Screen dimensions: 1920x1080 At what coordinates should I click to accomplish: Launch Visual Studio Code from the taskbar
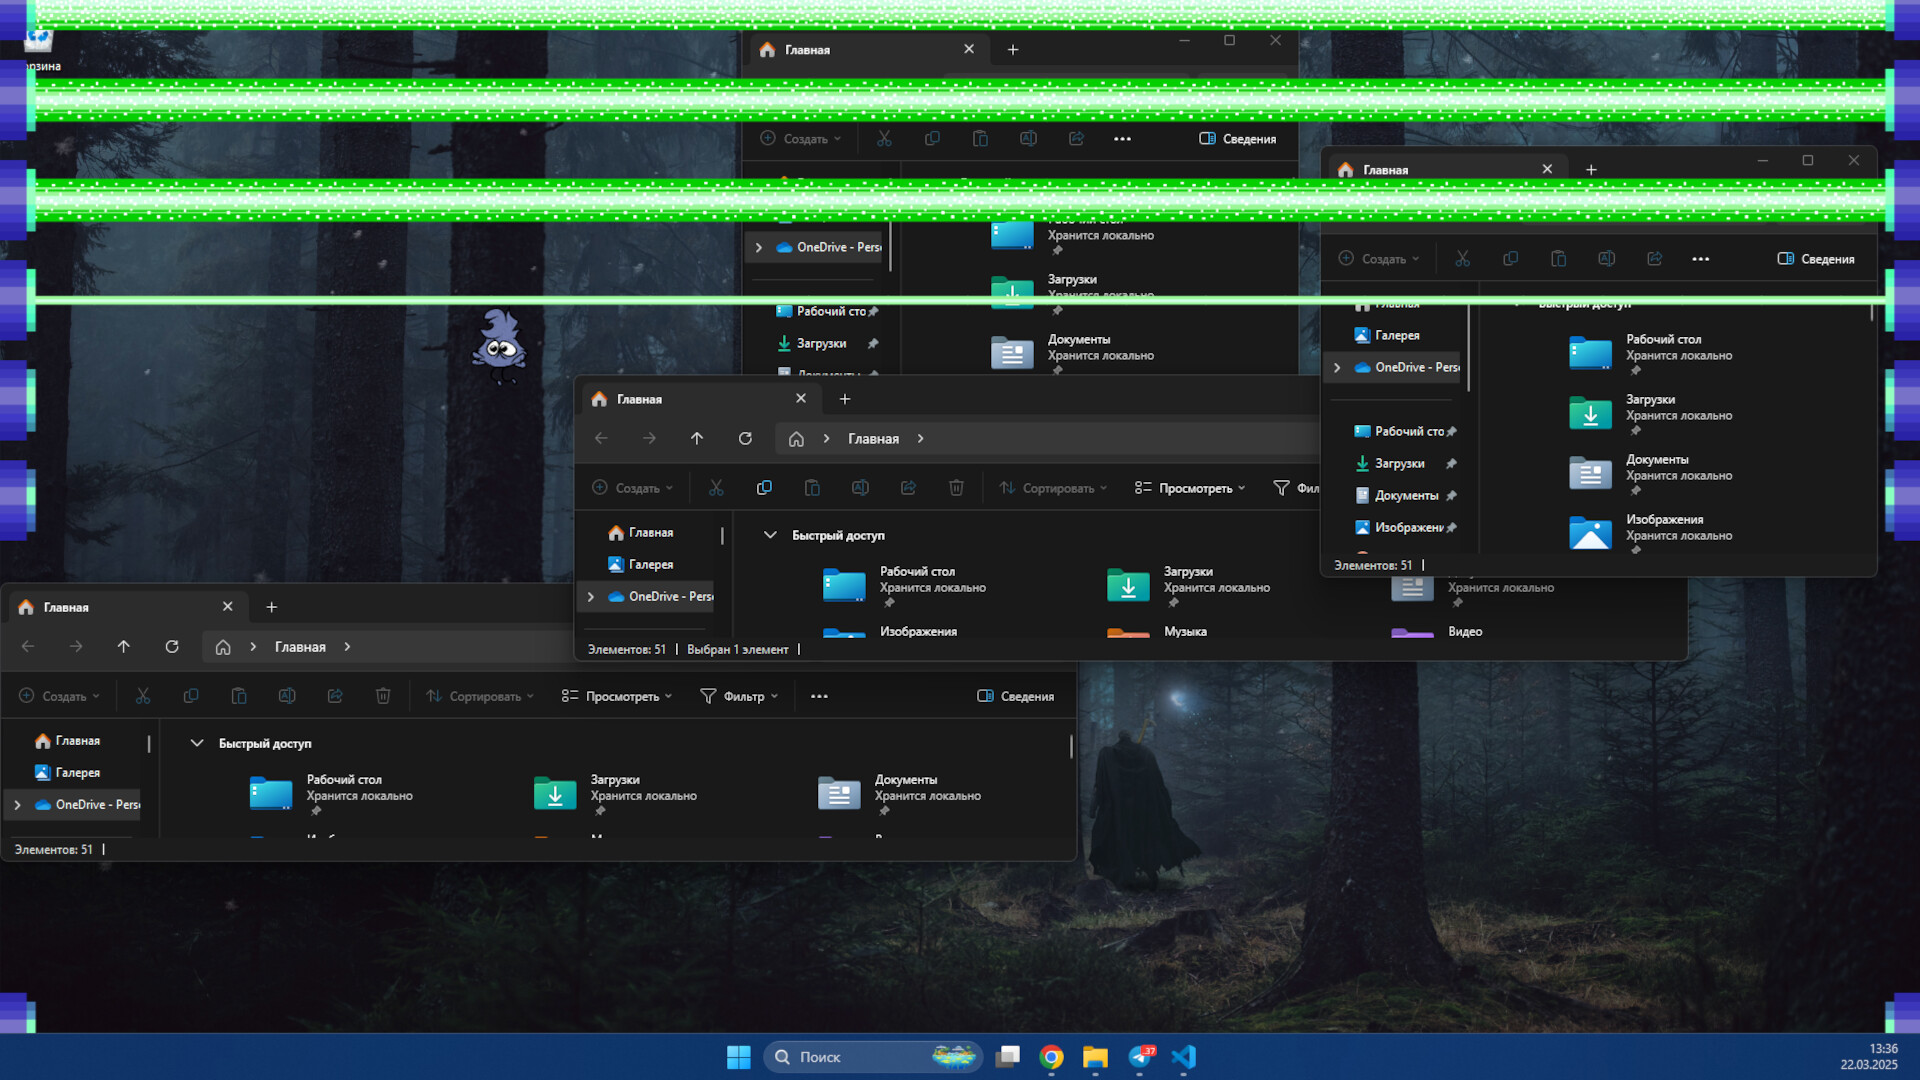(x=1186, y=1057)
